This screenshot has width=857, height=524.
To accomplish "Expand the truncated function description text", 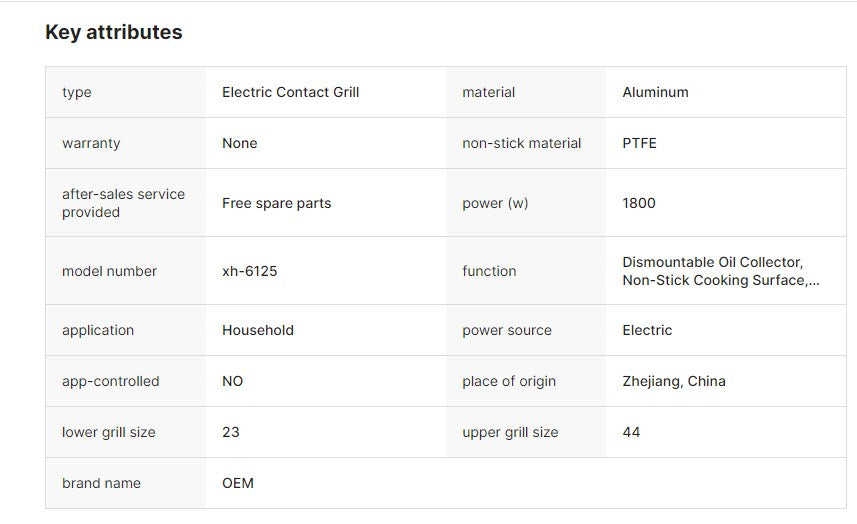I will coord(721,271).
